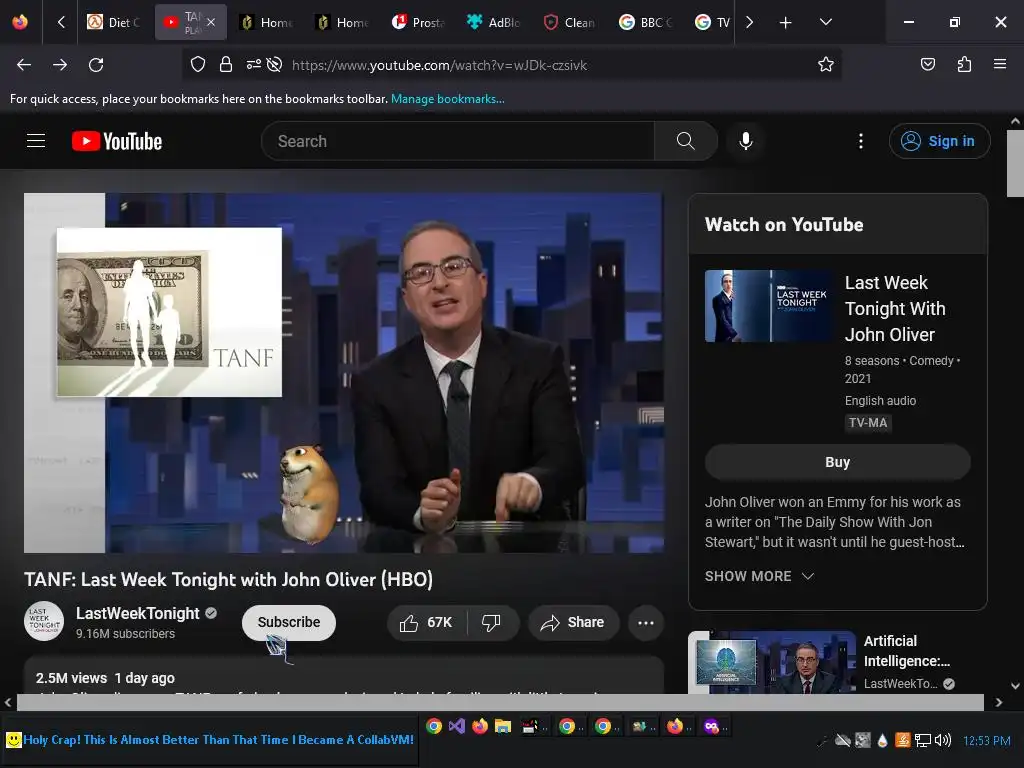Click the video description box with 2.5M views
Screen dimensions: 1024x768
(x=344, y=676)
